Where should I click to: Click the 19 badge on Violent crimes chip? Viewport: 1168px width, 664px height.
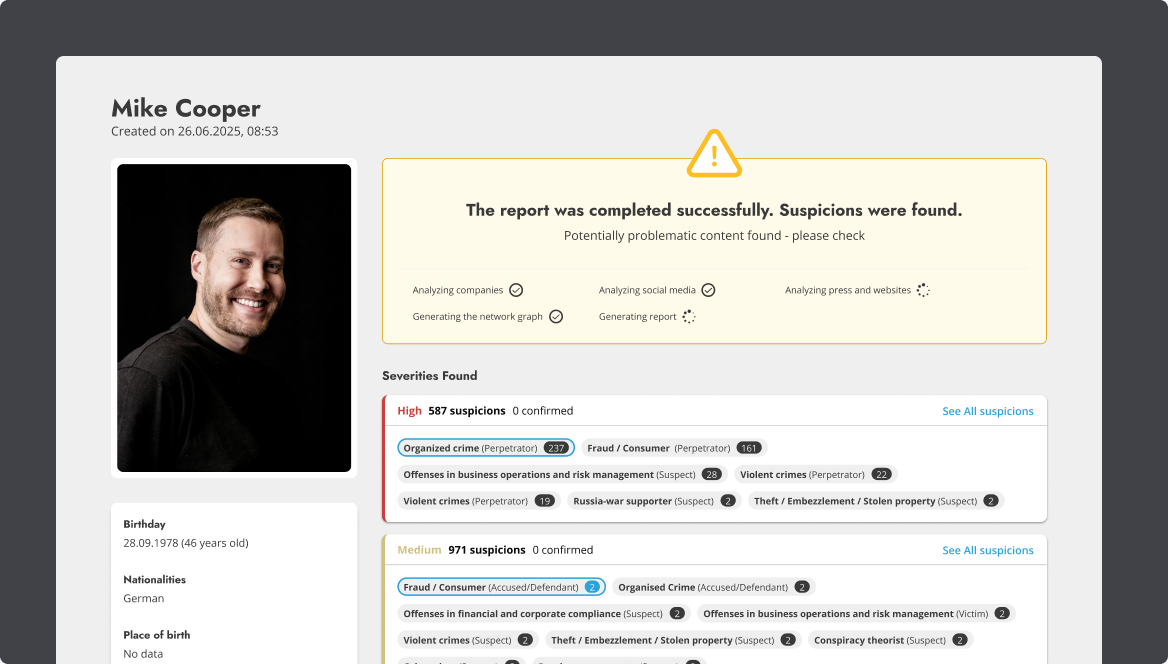pyautogui.click(x=544, y=500)
